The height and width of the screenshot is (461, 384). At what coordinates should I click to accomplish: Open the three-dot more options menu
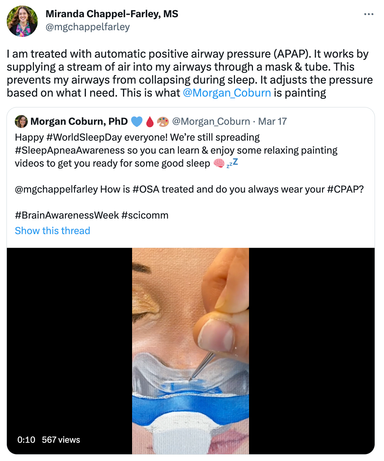click(368, 14)
